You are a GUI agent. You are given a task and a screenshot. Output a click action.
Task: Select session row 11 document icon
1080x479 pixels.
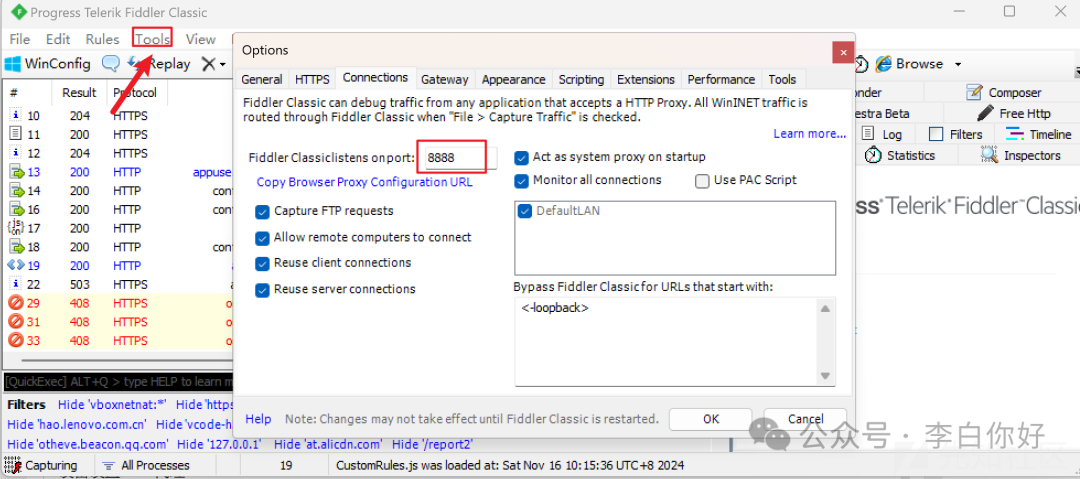[16, 134]
